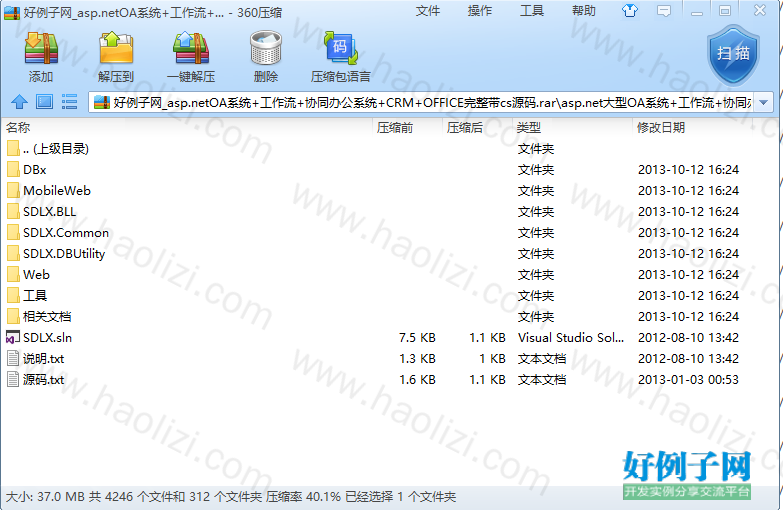Click the 文本文档 type of 说明.txt

(x=542, y=358)
